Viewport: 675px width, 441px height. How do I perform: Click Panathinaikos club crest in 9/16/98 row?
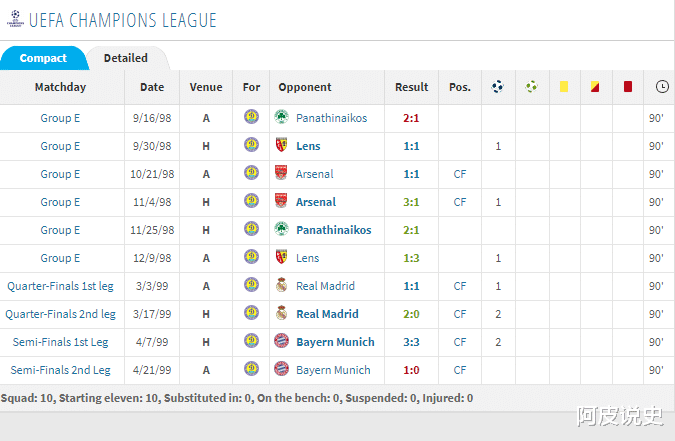[281, 118]
